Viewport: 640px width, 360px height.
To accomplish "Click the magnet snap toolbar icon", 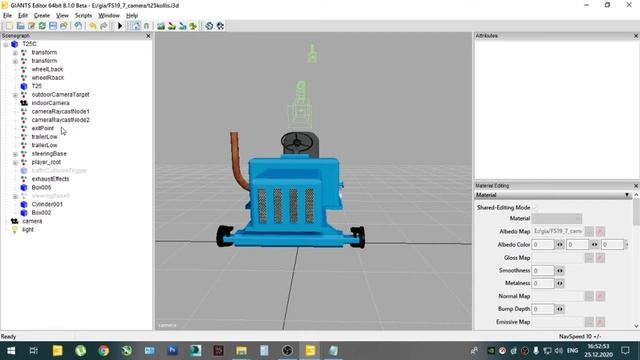I will pyautogui.click(x=146, y=26).
